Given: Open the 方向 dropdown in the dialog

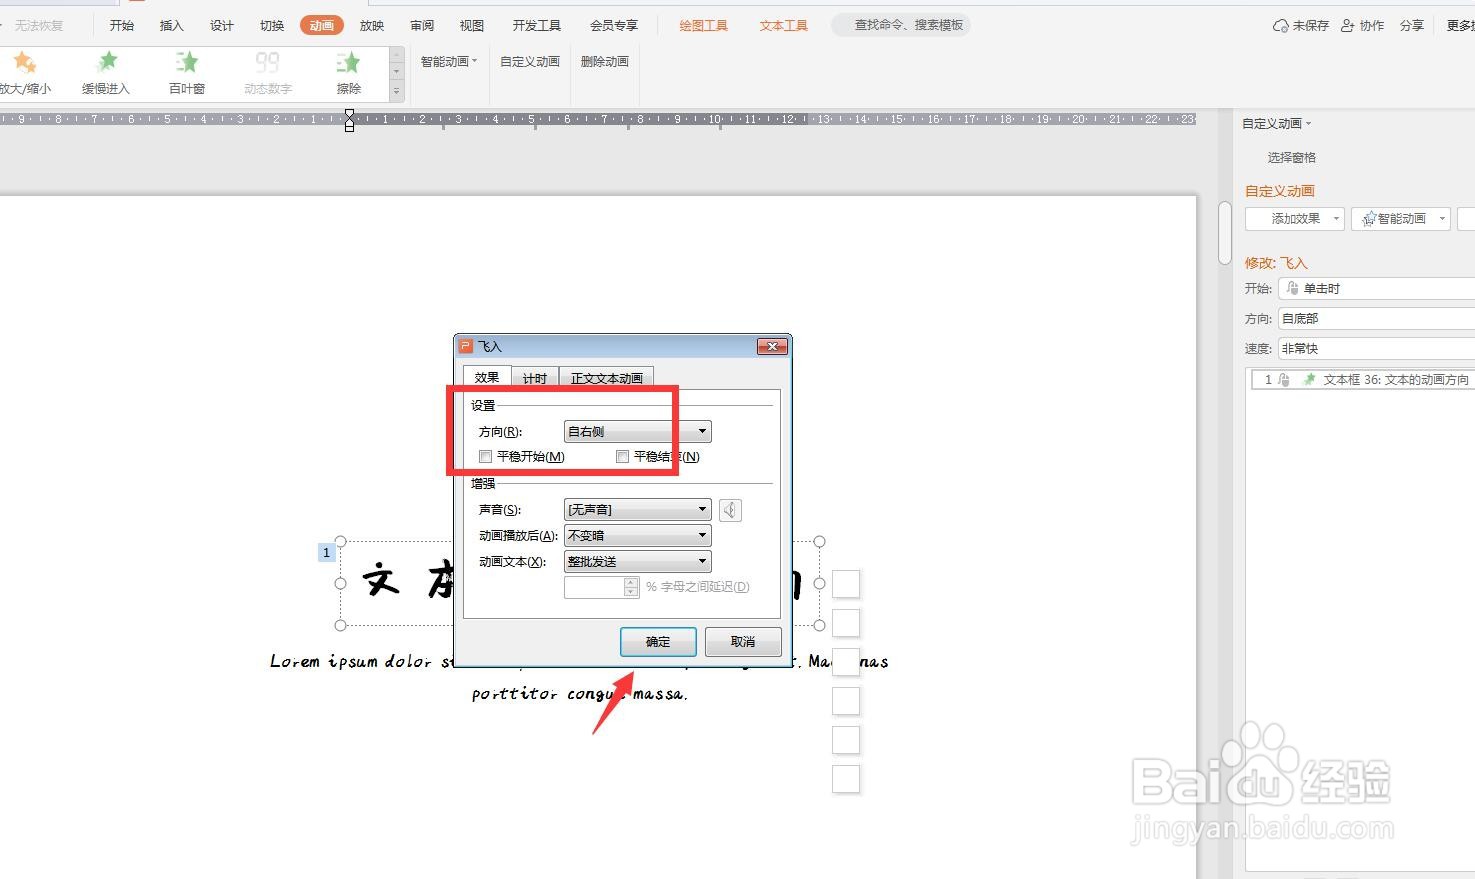Looking at the screenshot, I should coord(637,432).
